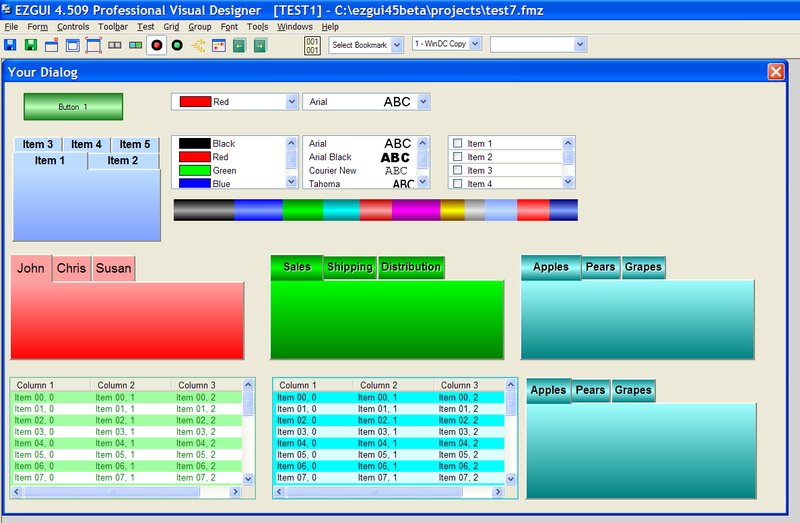Click the green book right-arrow icon
This screenshot has height=523, width=800.
coord(260,45)
